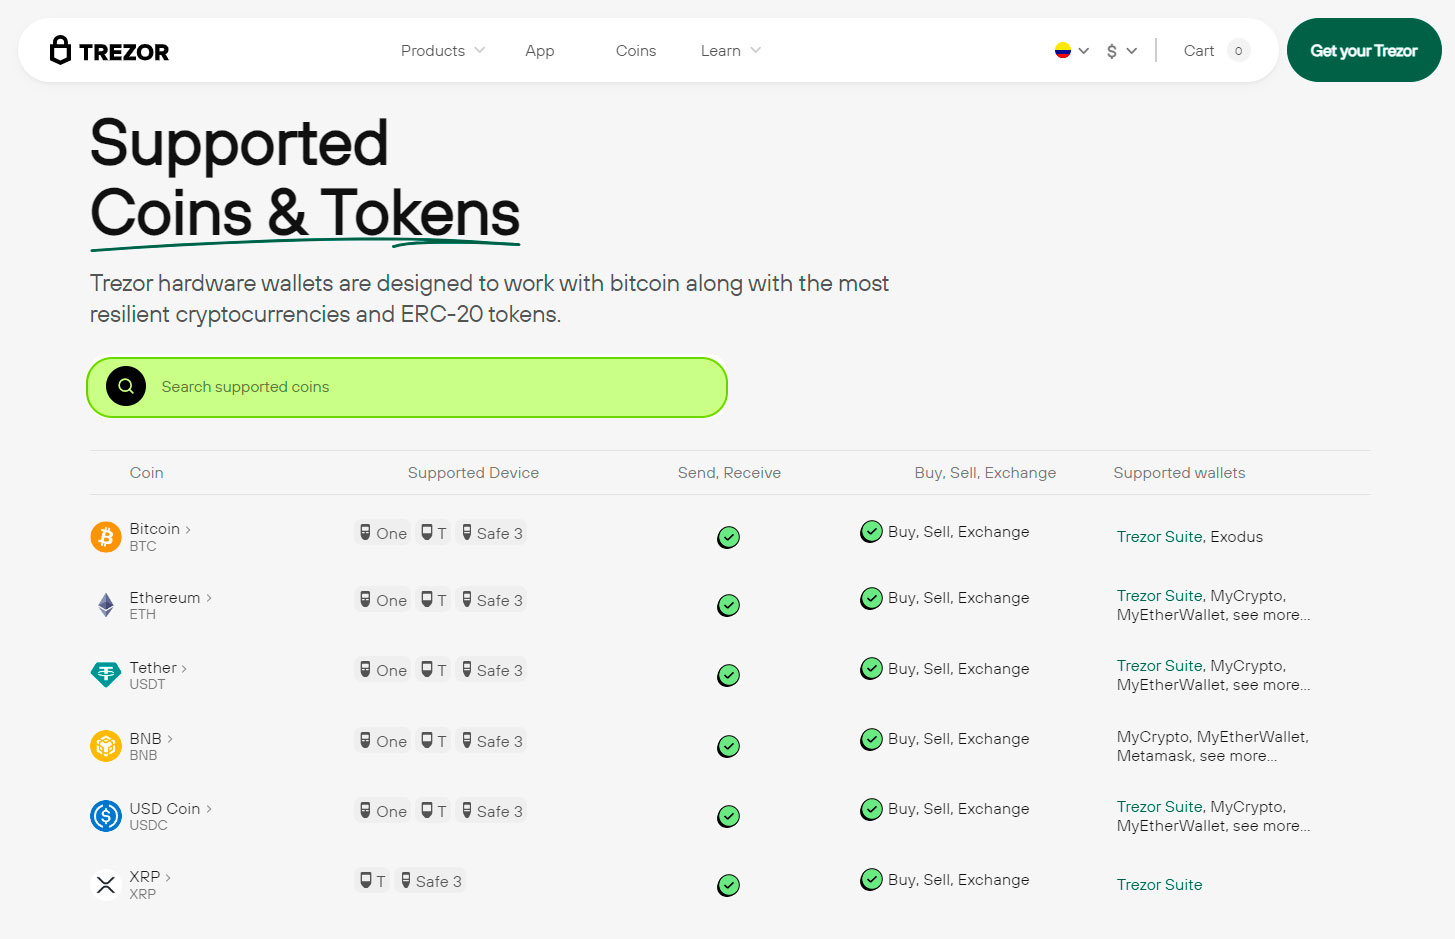Click the BNB gold coin icon

click(x=105, y=746)
